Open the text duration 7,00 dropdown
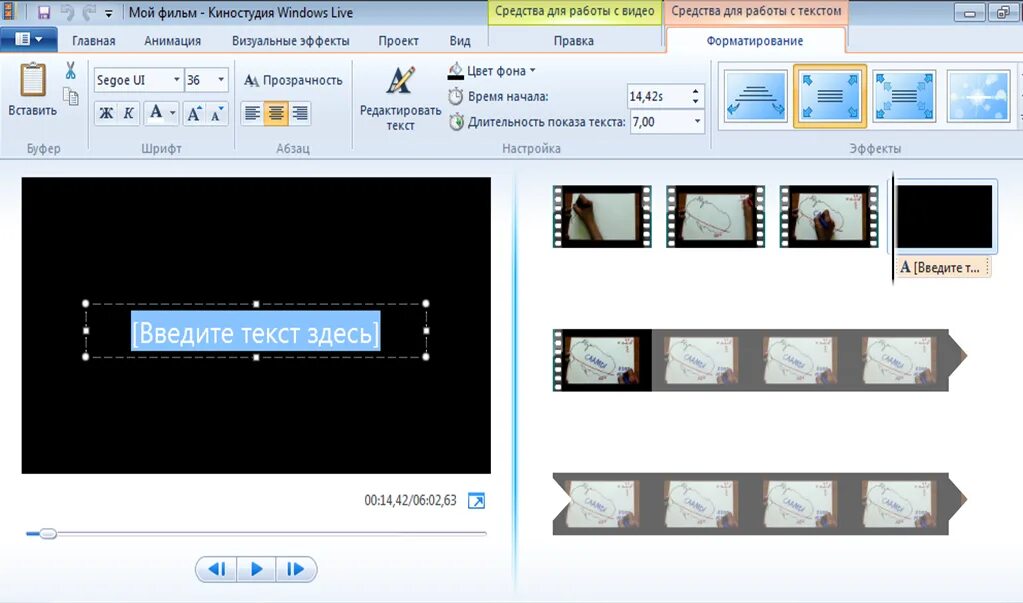 tap(697, 121)
